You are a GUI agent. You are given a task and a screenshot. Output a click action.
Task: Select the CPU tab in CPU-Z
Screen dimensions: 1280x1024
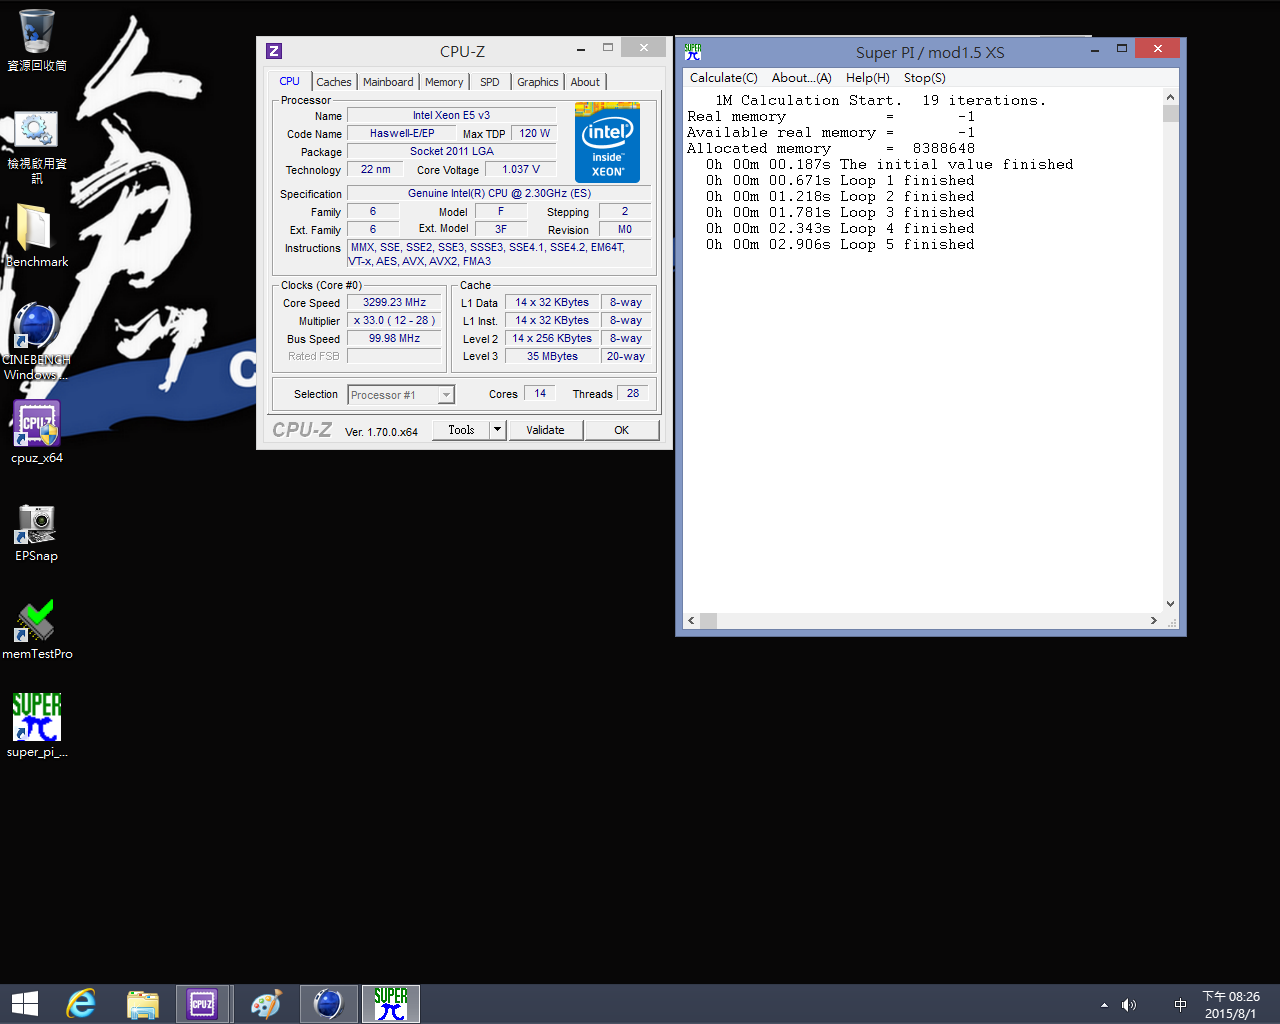(290, 81)
